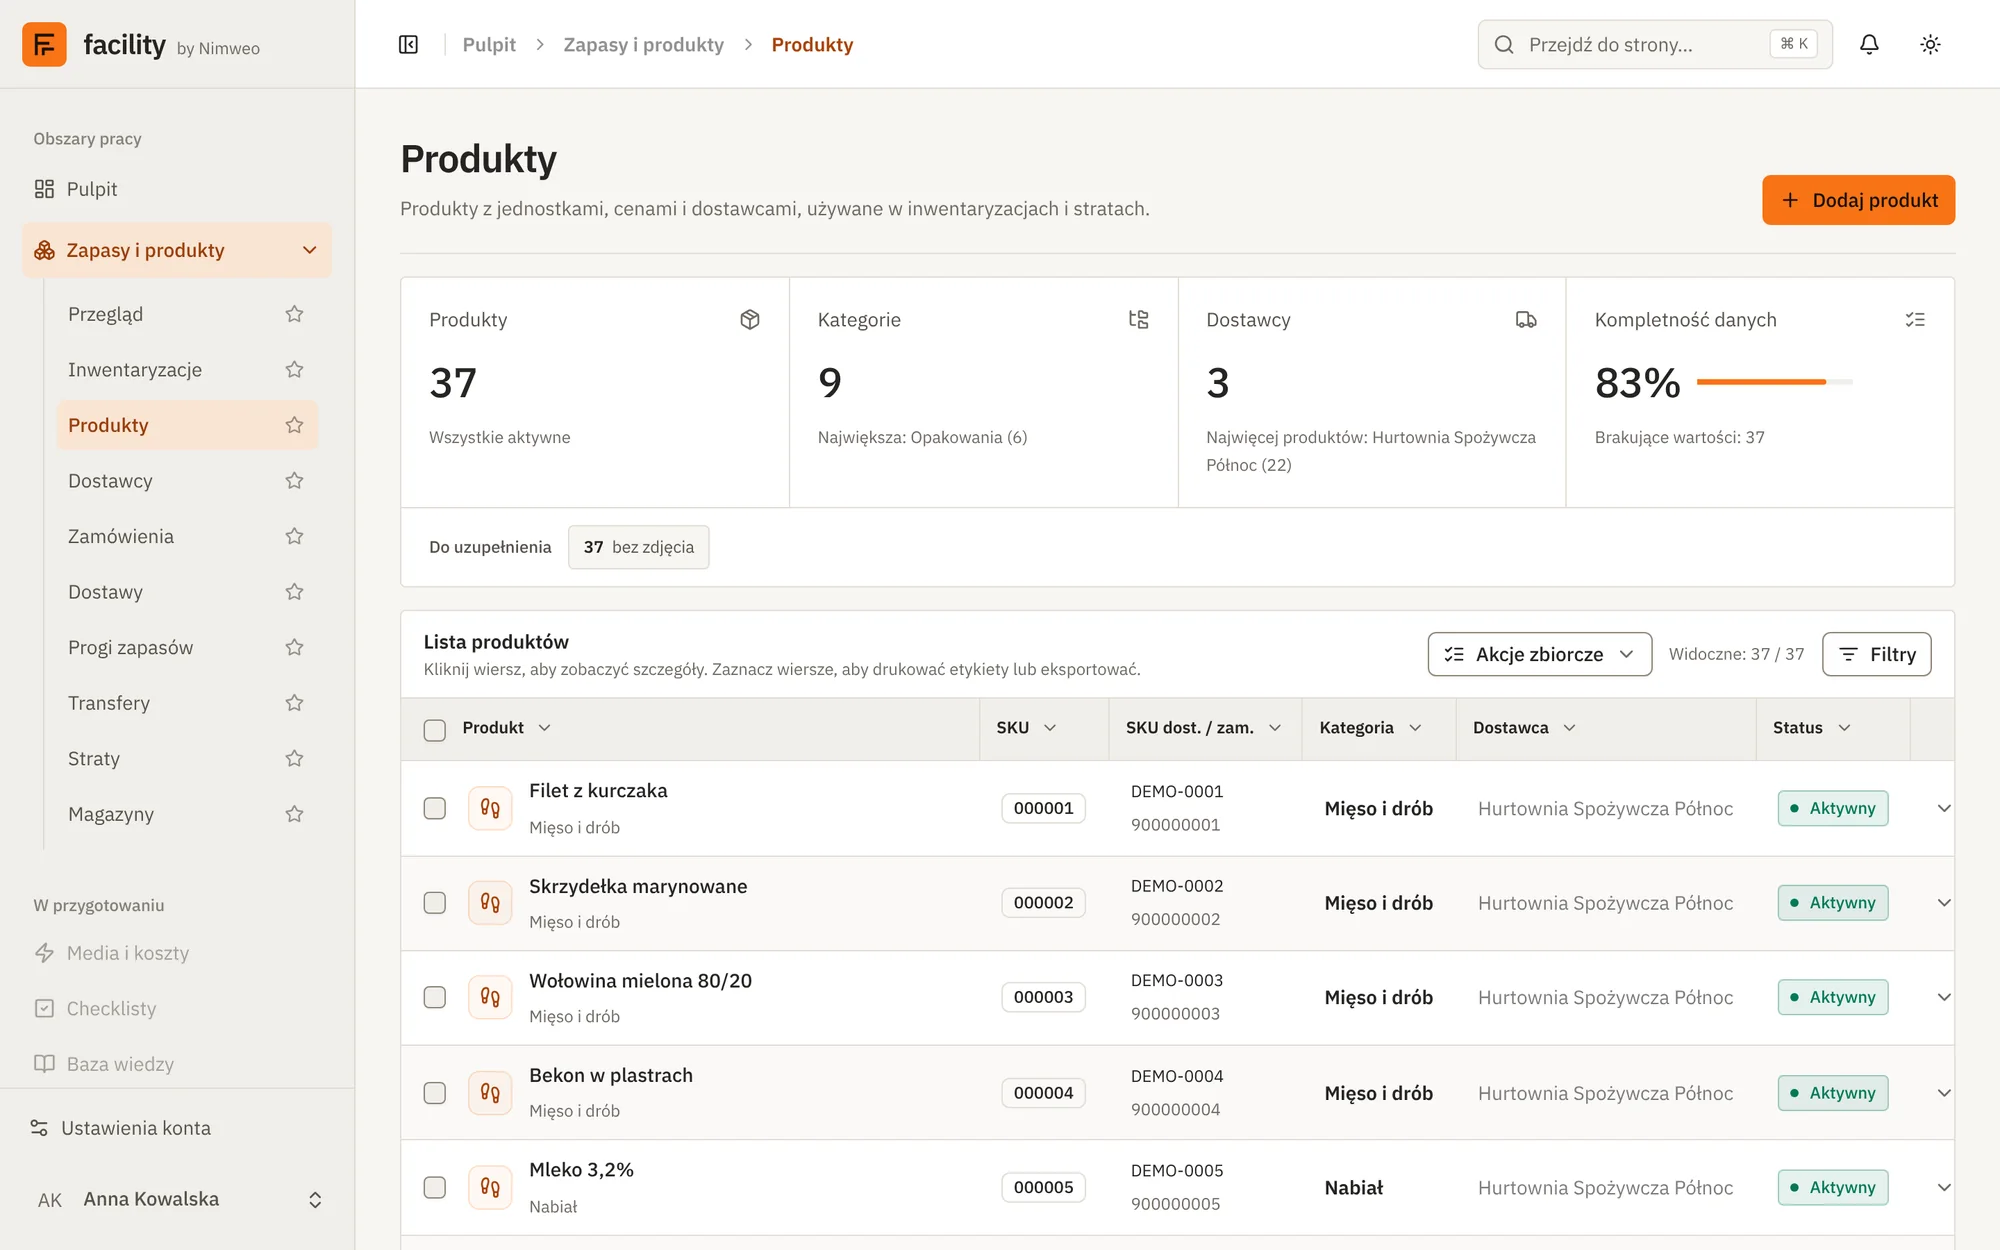Image resolution: width=2000 pixels, height=1250 pixels.
Task: Collapse the Zapasy i produkty section
Action: 177,250
